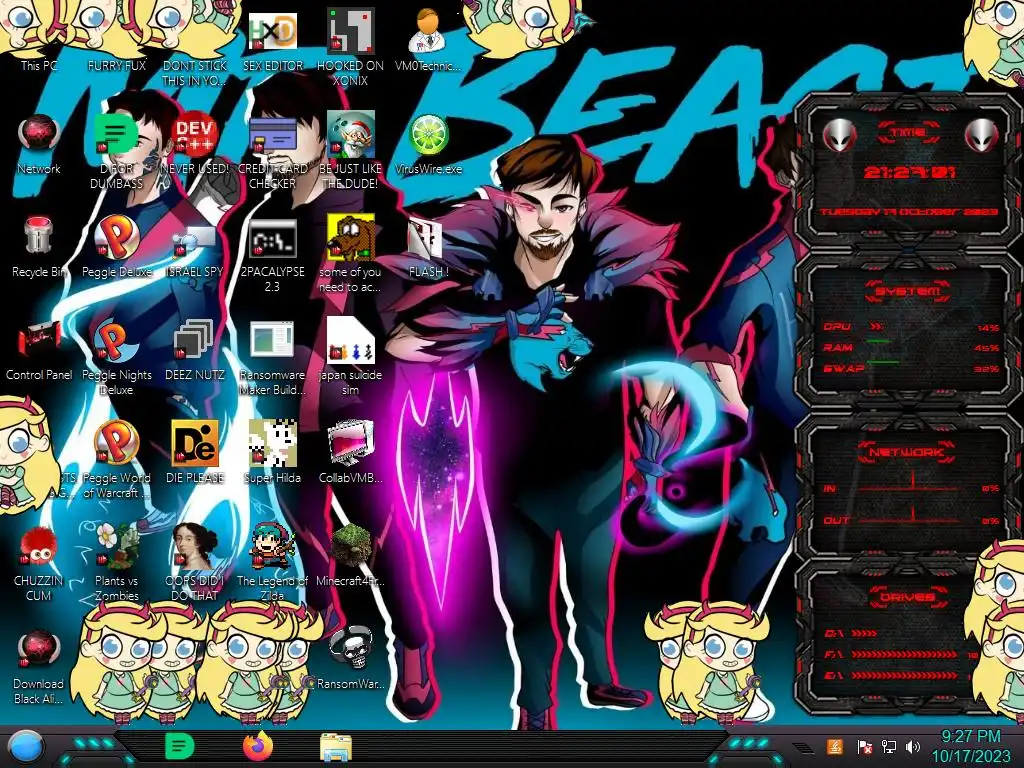Open the HxD hex editor desktop shortcut
The height and width of the screenshot is (768, 1024).
[x=273, y=32]
